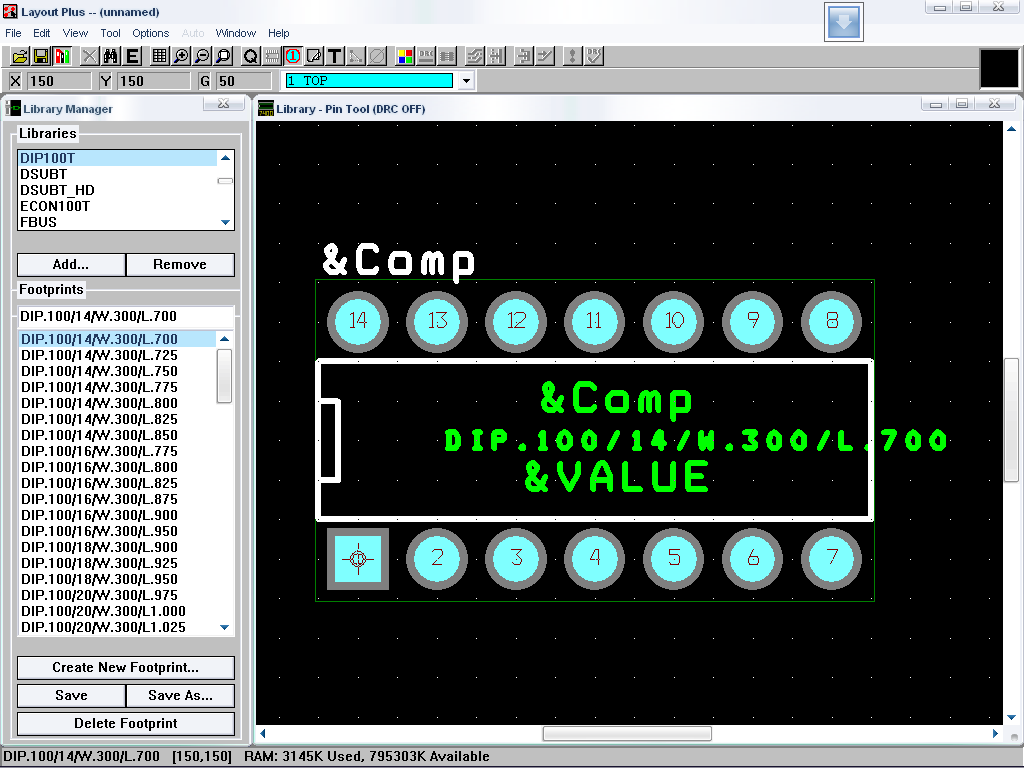Click pin 7 pad on the footprint
1024x768 pixels.
pyautogui.click(x=832, y=558)
